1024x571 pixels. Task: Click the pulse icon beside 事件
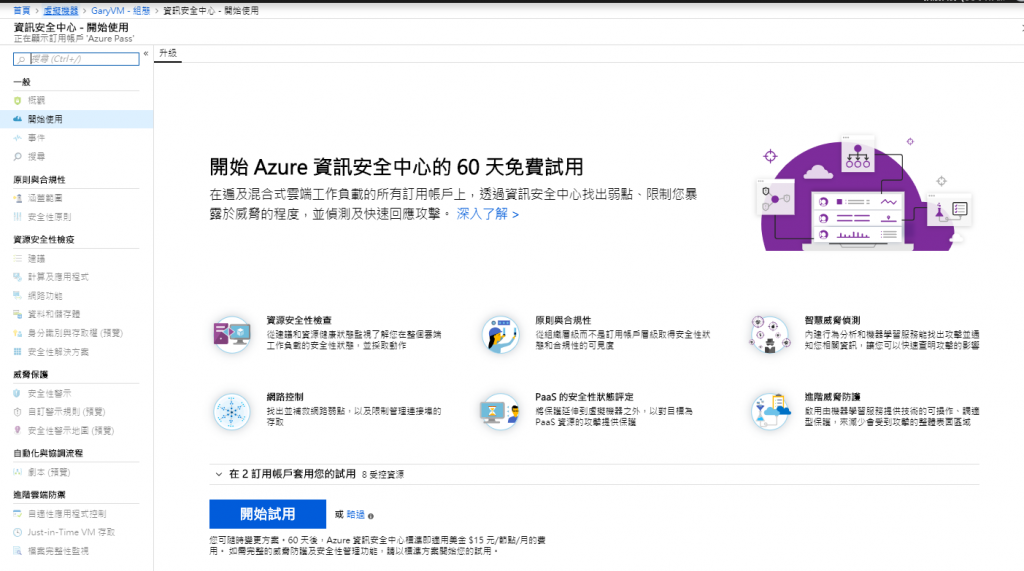[x=18, y=138]
